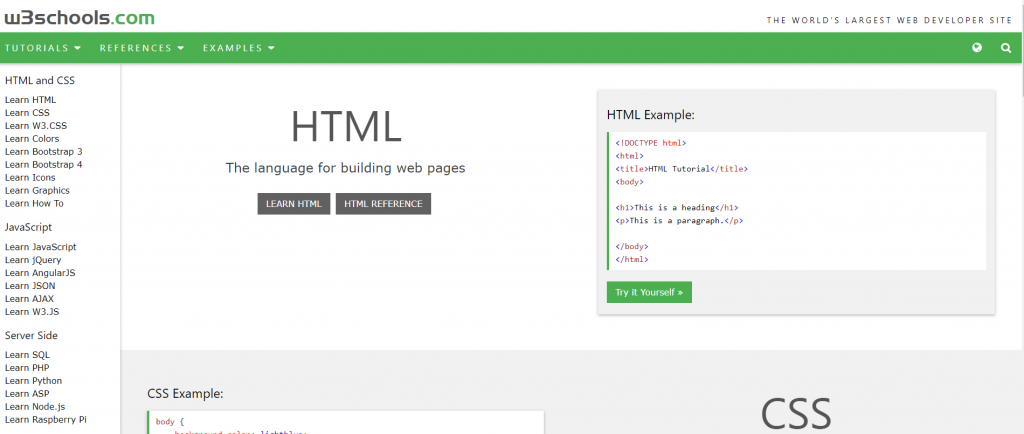
Task: Expand the Tutorials dropdown menu
Action: pos(43,48)
